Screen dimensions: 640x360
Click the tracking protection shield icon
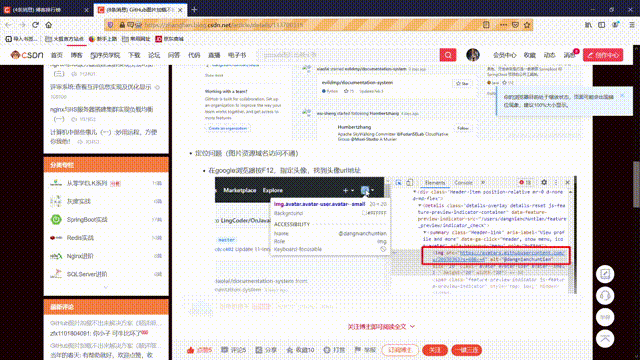[x=111, y=25]
